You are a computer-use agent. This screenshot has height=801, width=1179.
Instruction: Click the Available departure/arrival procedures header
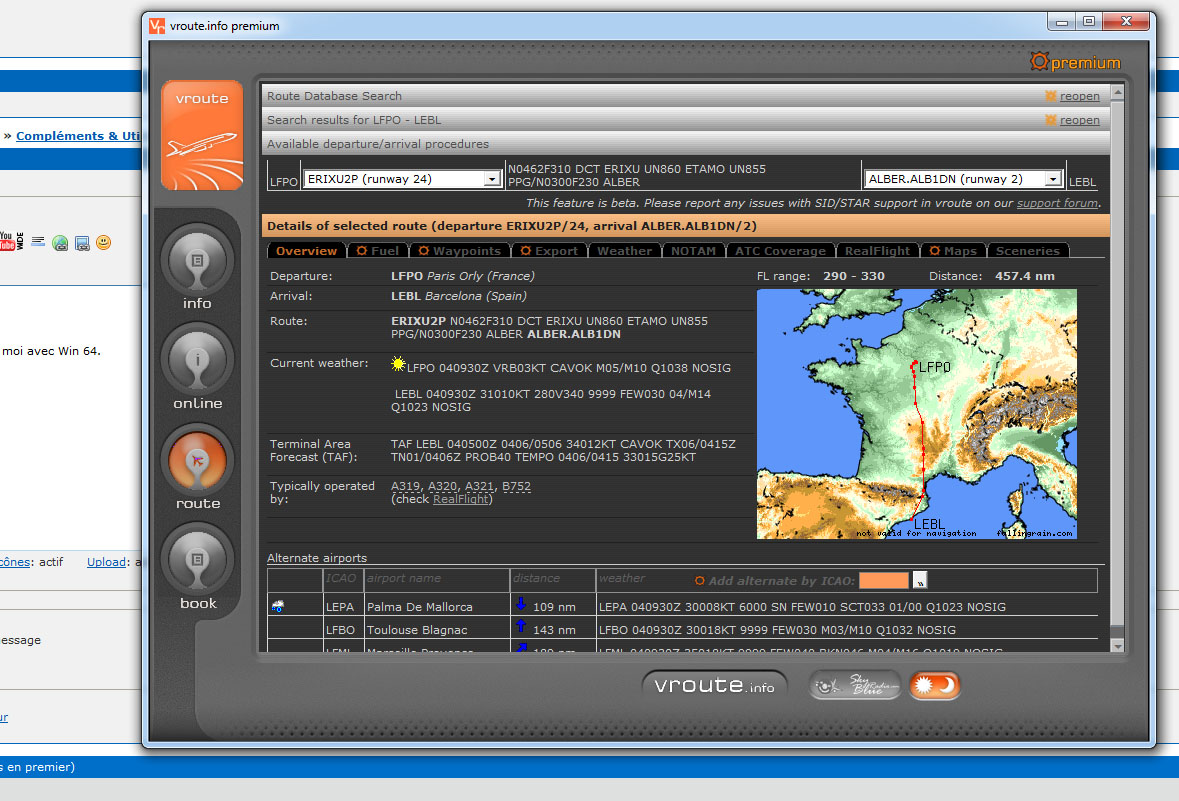pos(685,144)
